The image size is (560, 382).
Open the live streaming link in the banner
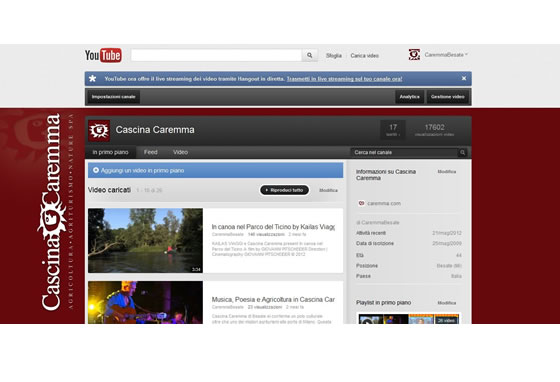[x=344, y=79]
